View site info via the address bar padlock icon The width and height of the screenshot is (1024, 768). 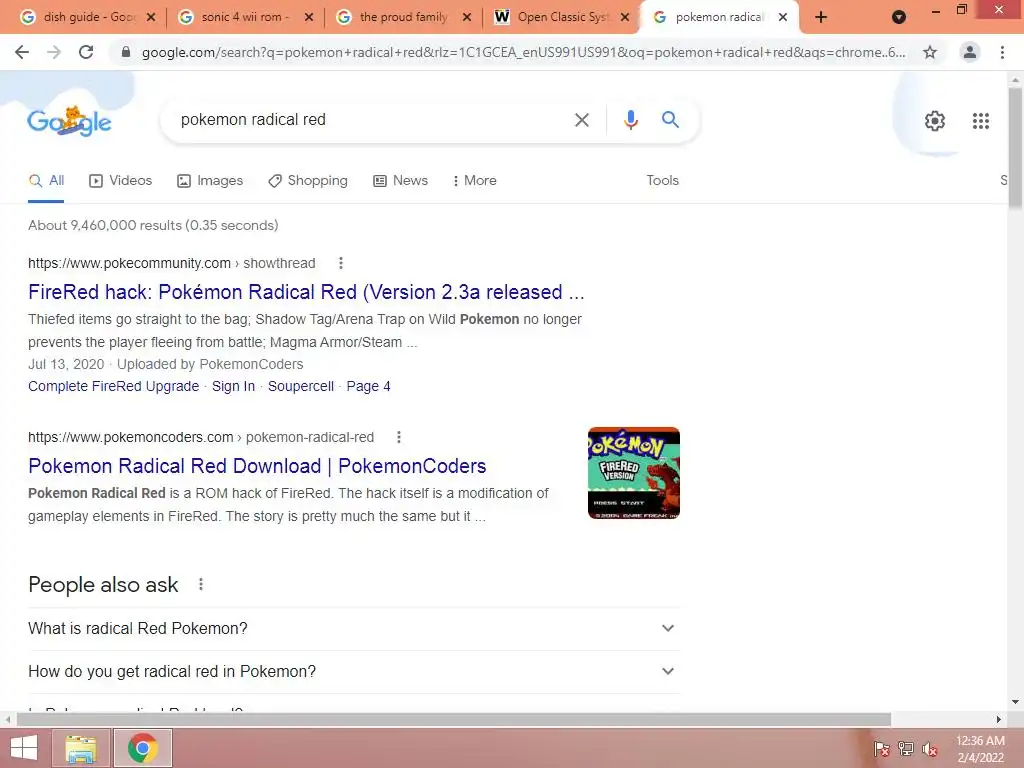[x=126, y=52]
